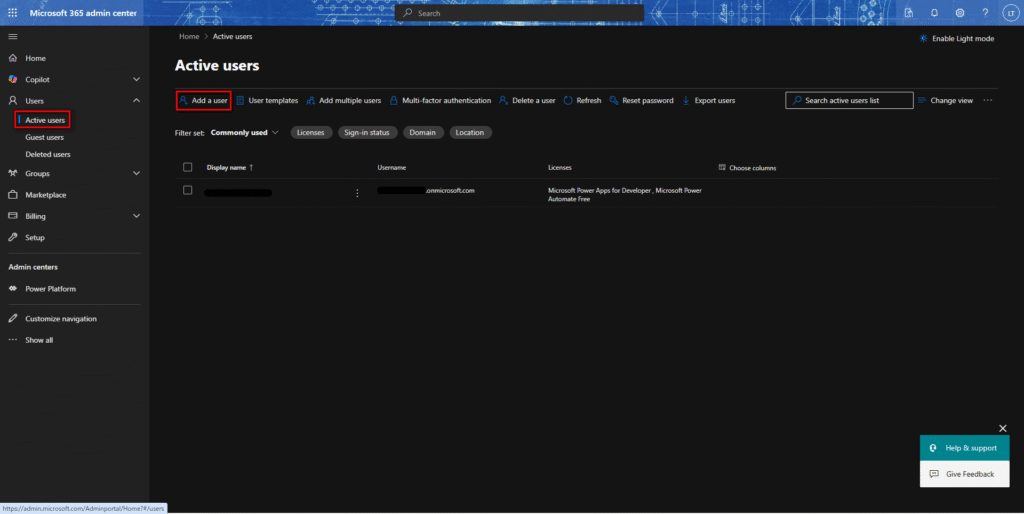Select the listed user's row checkbox
The image size is (1024, 514).
click(x=187, y=190)
